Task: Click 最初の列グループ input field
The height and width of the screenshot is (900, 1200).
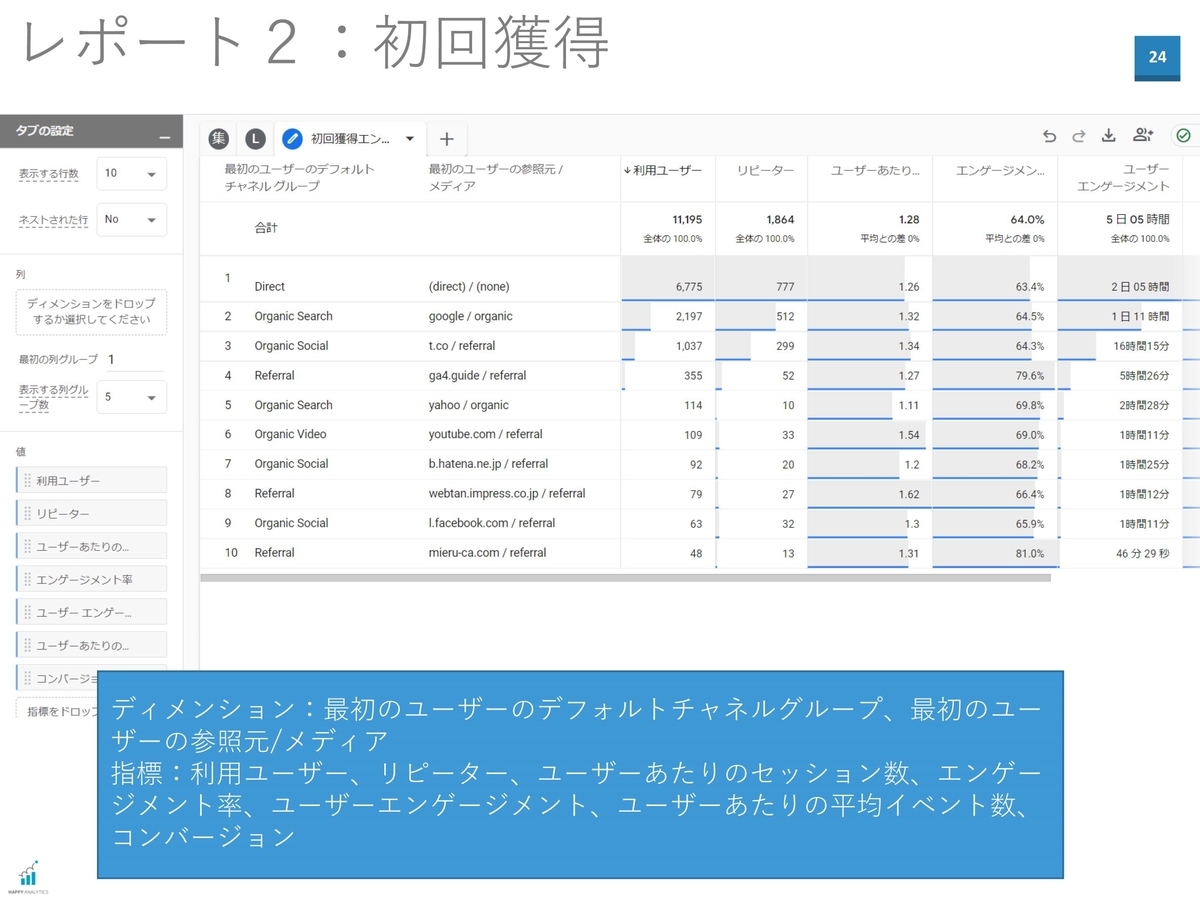Action: coord(134,360)
